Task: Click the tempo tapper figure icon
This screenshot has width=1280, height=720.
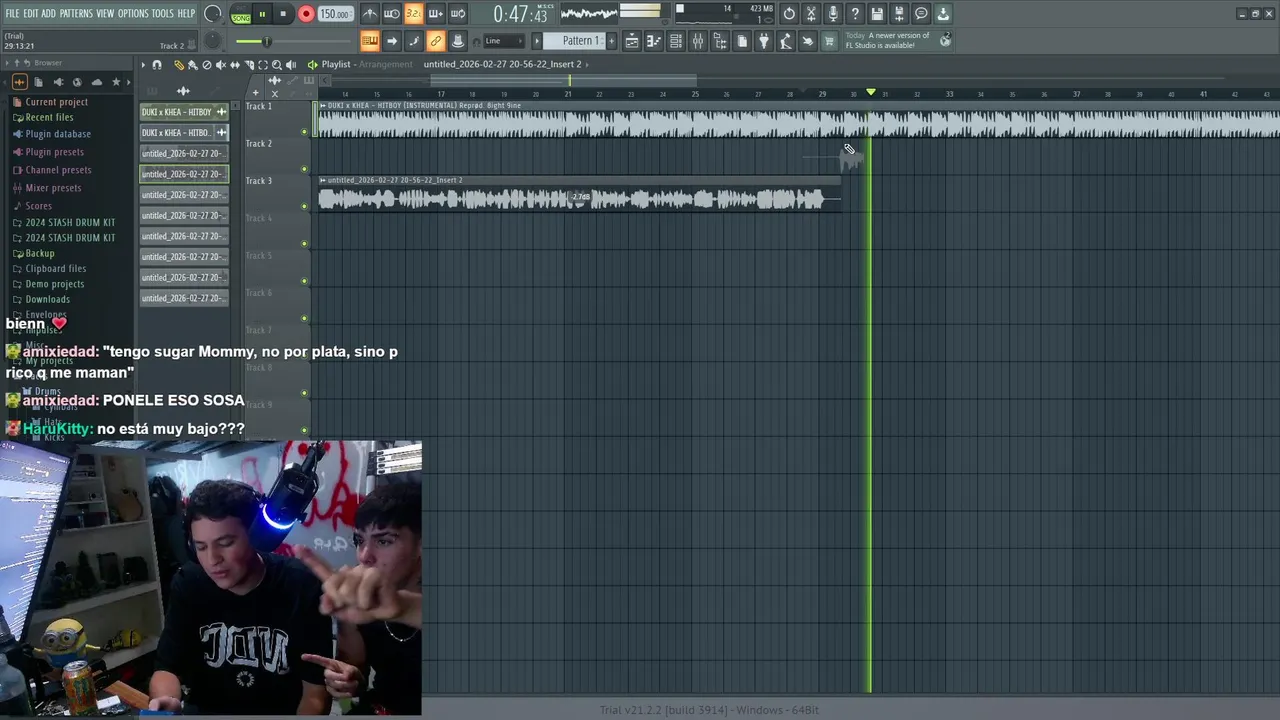Action: tap(786, 41)
